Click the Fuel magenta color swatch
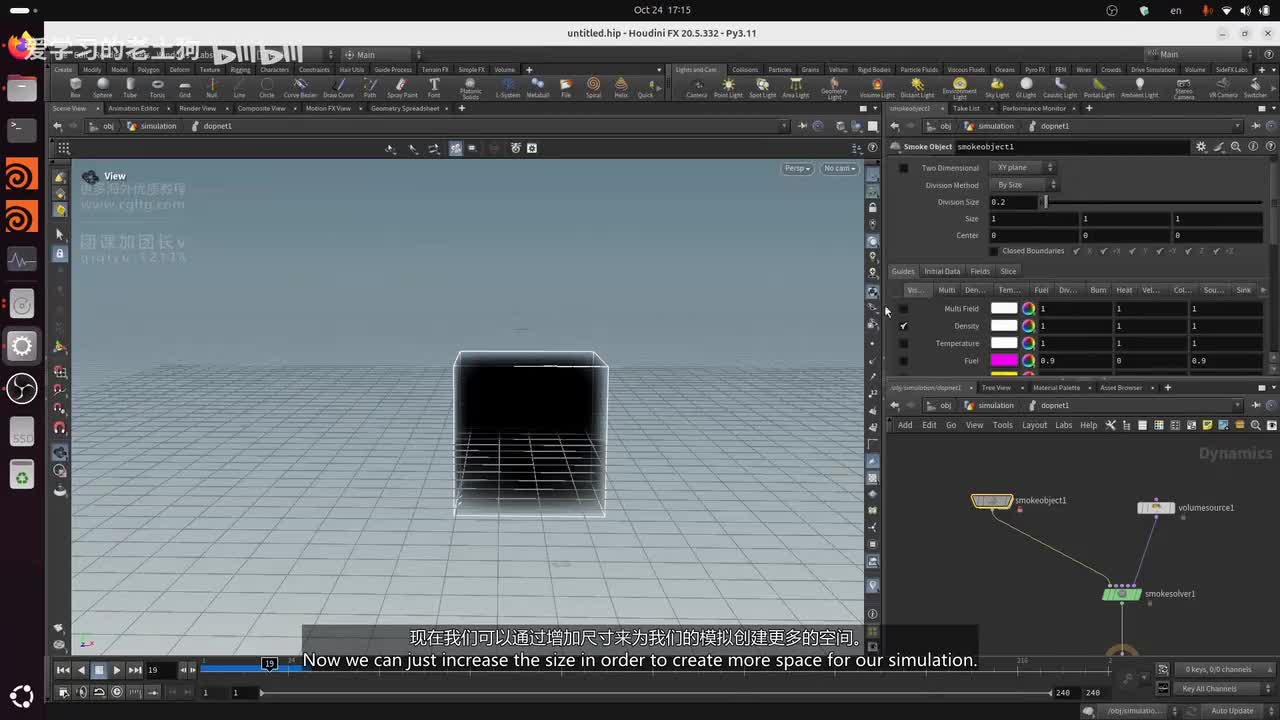The image size is (1280, 720). click(1003, 360)
